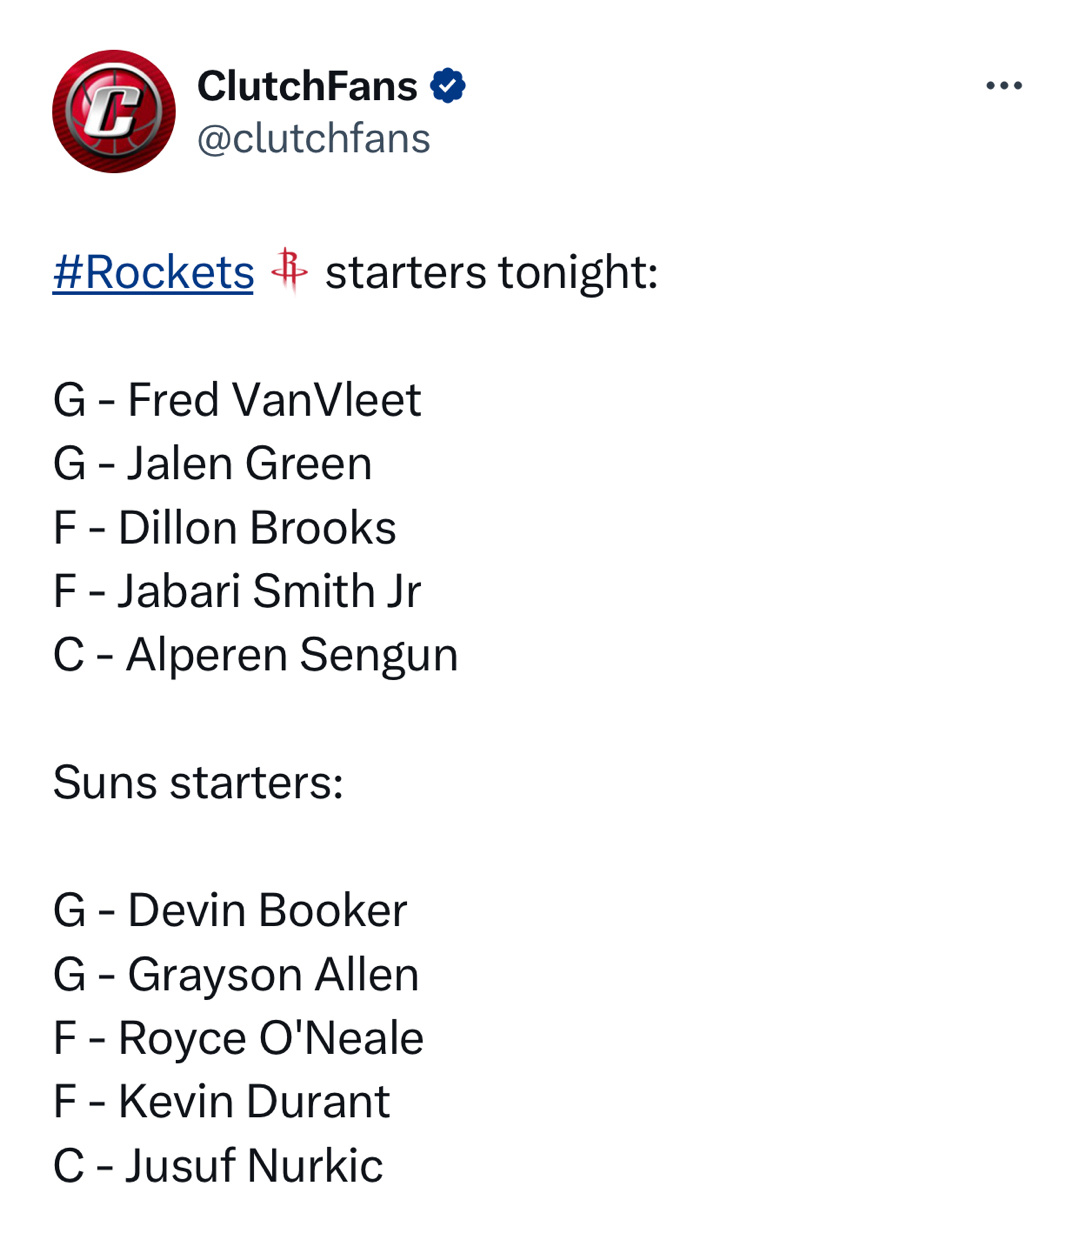Viewport: 1080px width, 1252px height.
Task: Click the Jabari Smith Jr line
Action: (x=237, y=591)
